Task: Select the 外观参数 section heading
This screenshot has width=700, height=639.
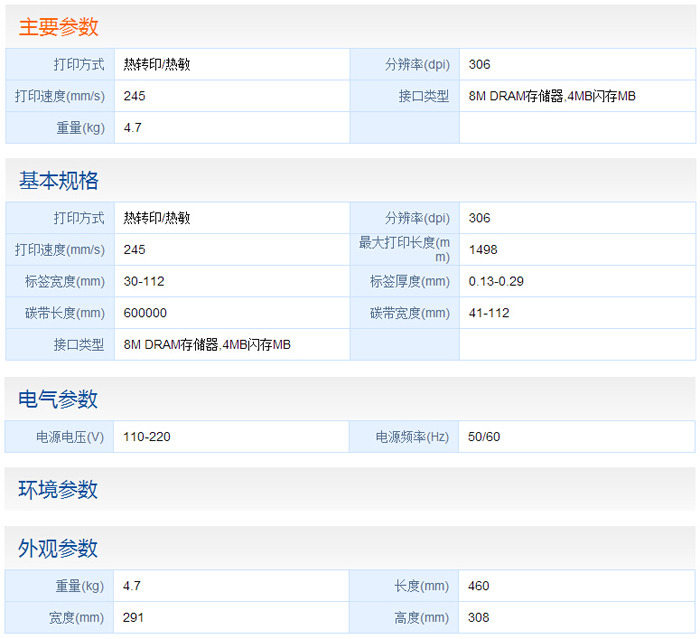Action: (59, 548)
